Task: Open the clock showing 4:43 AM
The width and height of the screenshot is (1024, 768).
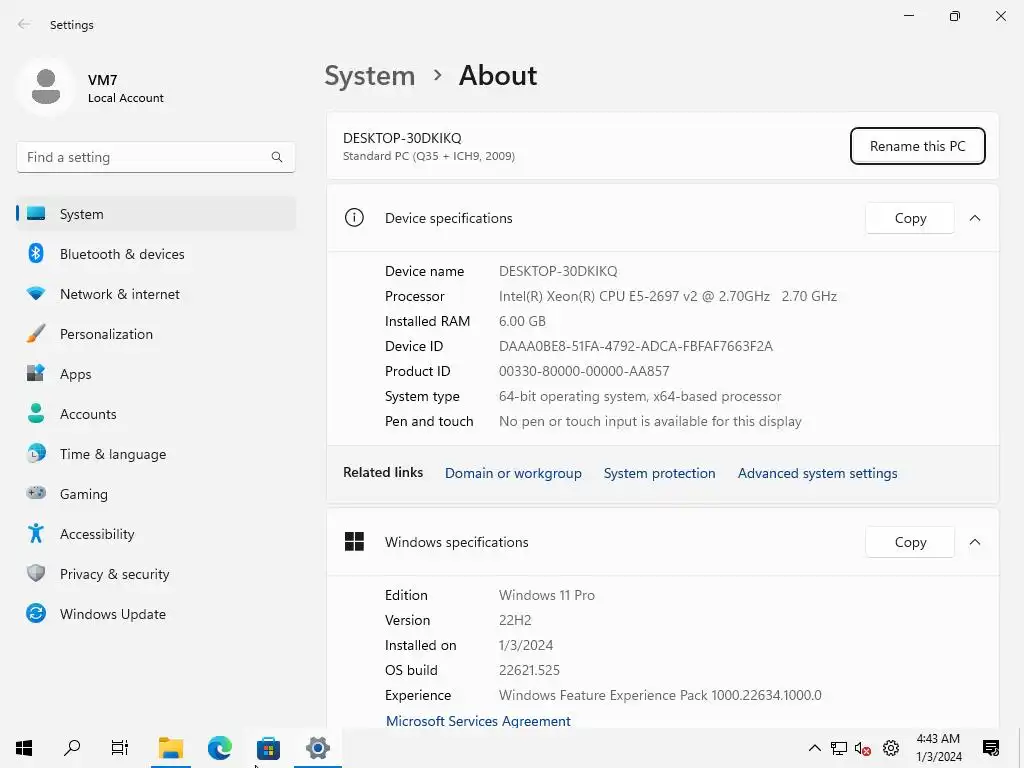Action: point(938,748)
